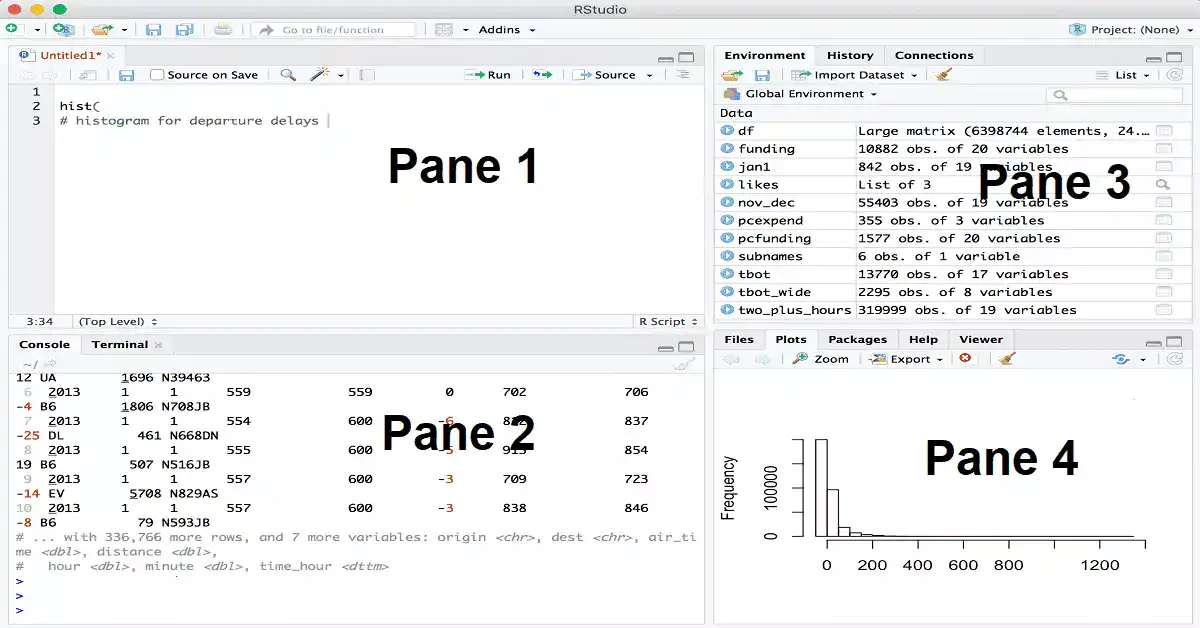
Task: Open the Export plot dropdown
Action: pyautogui.click(x=908, y=359)
